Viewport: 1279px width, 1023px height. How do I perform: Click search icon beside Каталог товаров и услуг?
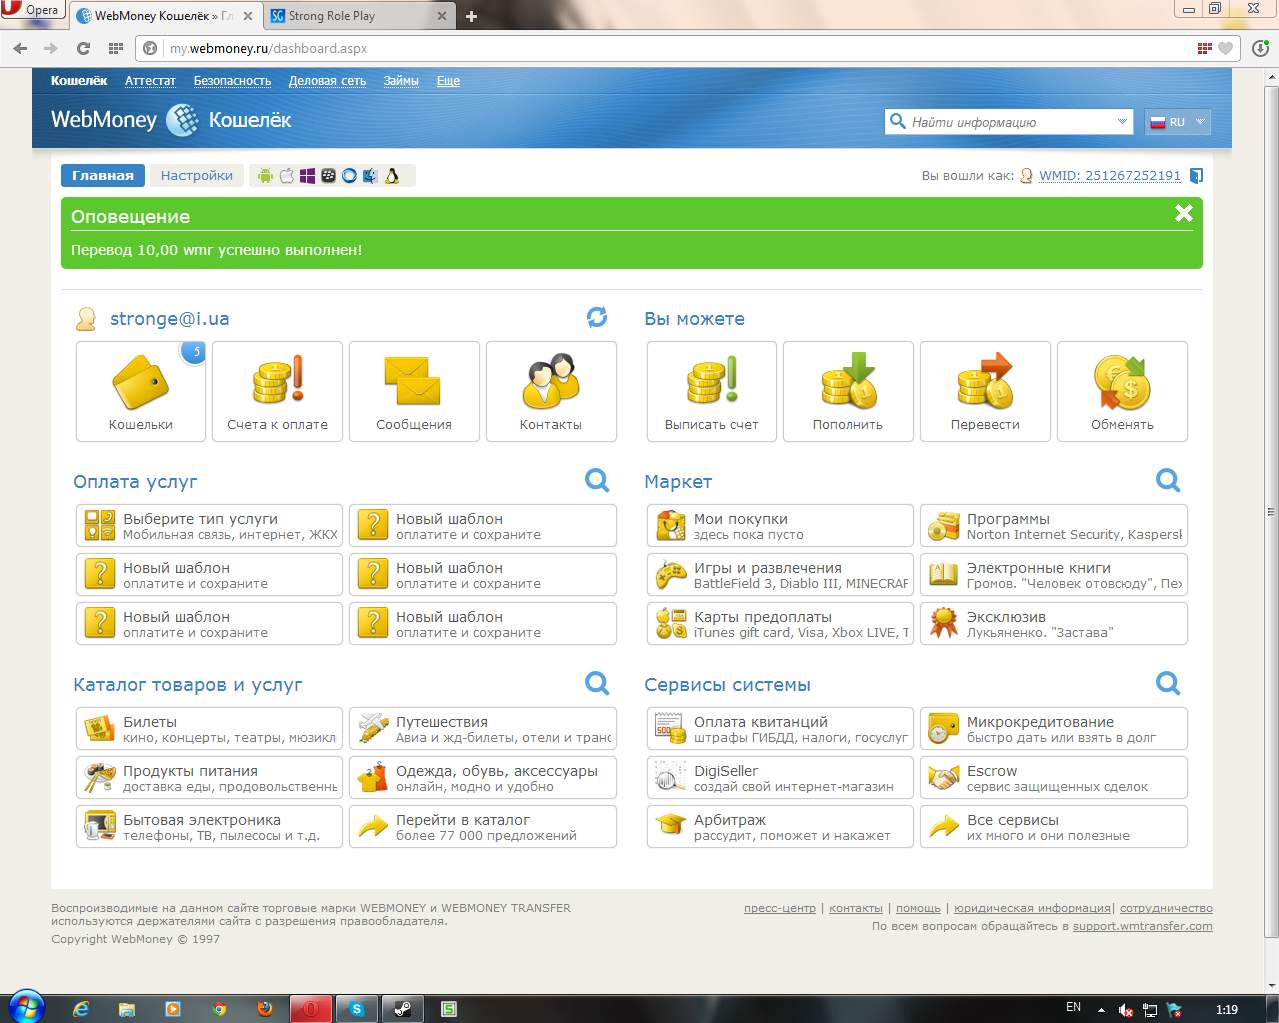click(x=597, y=683)
